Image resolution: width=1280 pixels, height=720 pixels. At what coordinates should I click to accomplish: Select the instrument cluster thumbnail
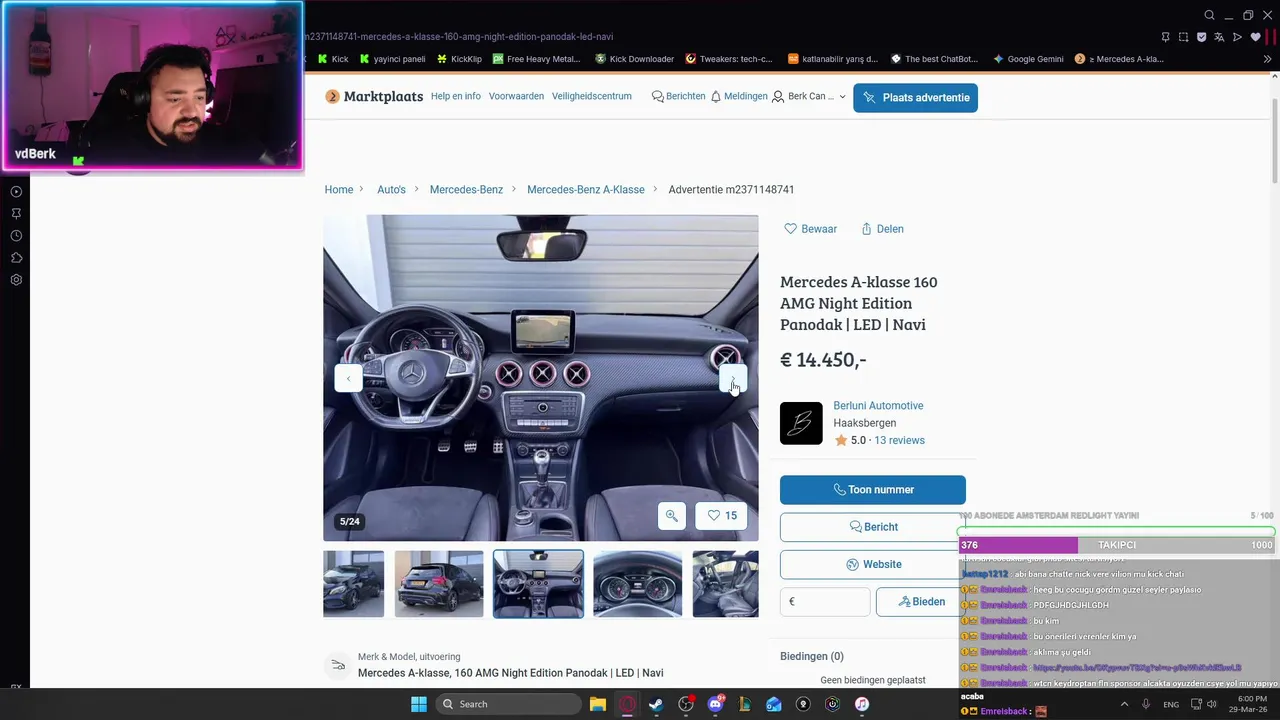637,584
